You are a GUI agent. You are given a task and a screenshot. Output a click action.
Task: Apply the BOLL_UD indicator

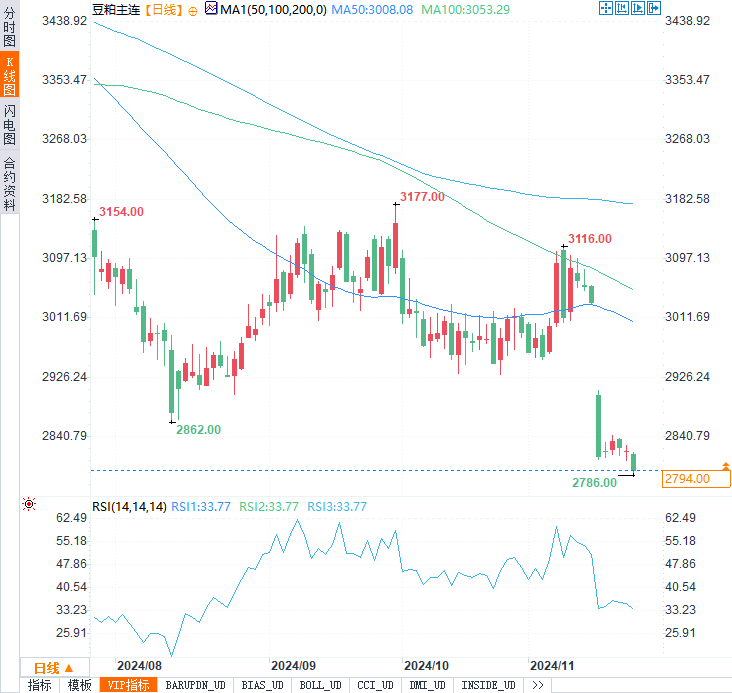point(320,685)
